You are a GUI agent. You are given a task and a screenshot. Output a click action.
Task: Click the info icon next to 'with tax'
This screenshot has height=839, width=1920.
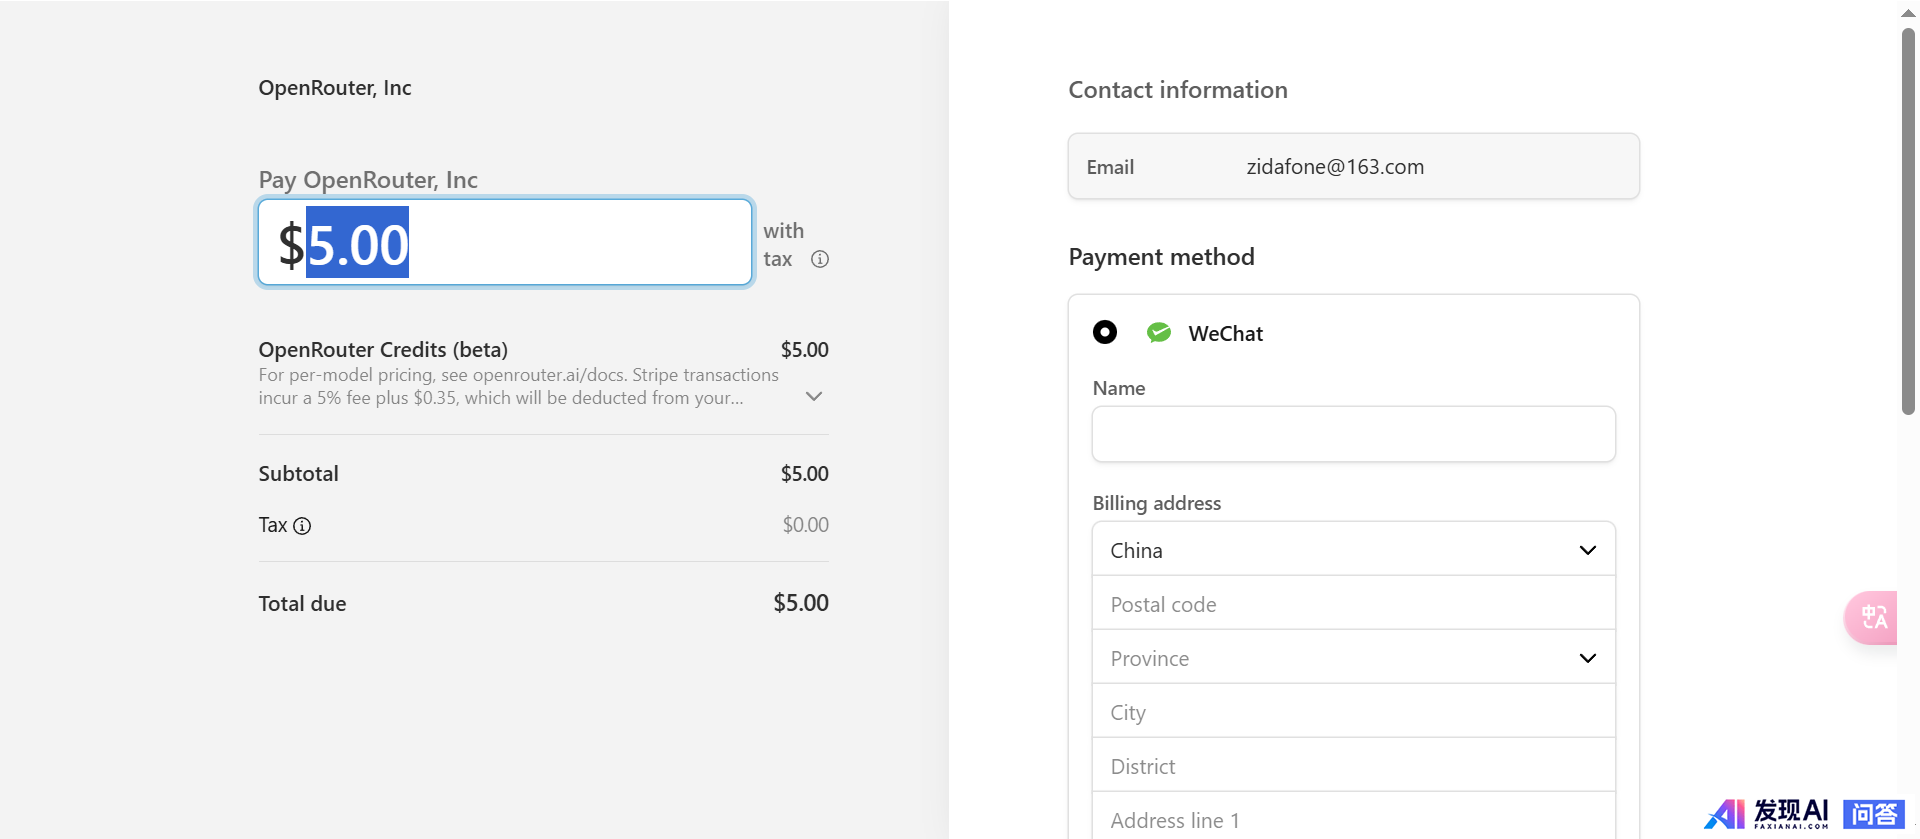(820, 259)
